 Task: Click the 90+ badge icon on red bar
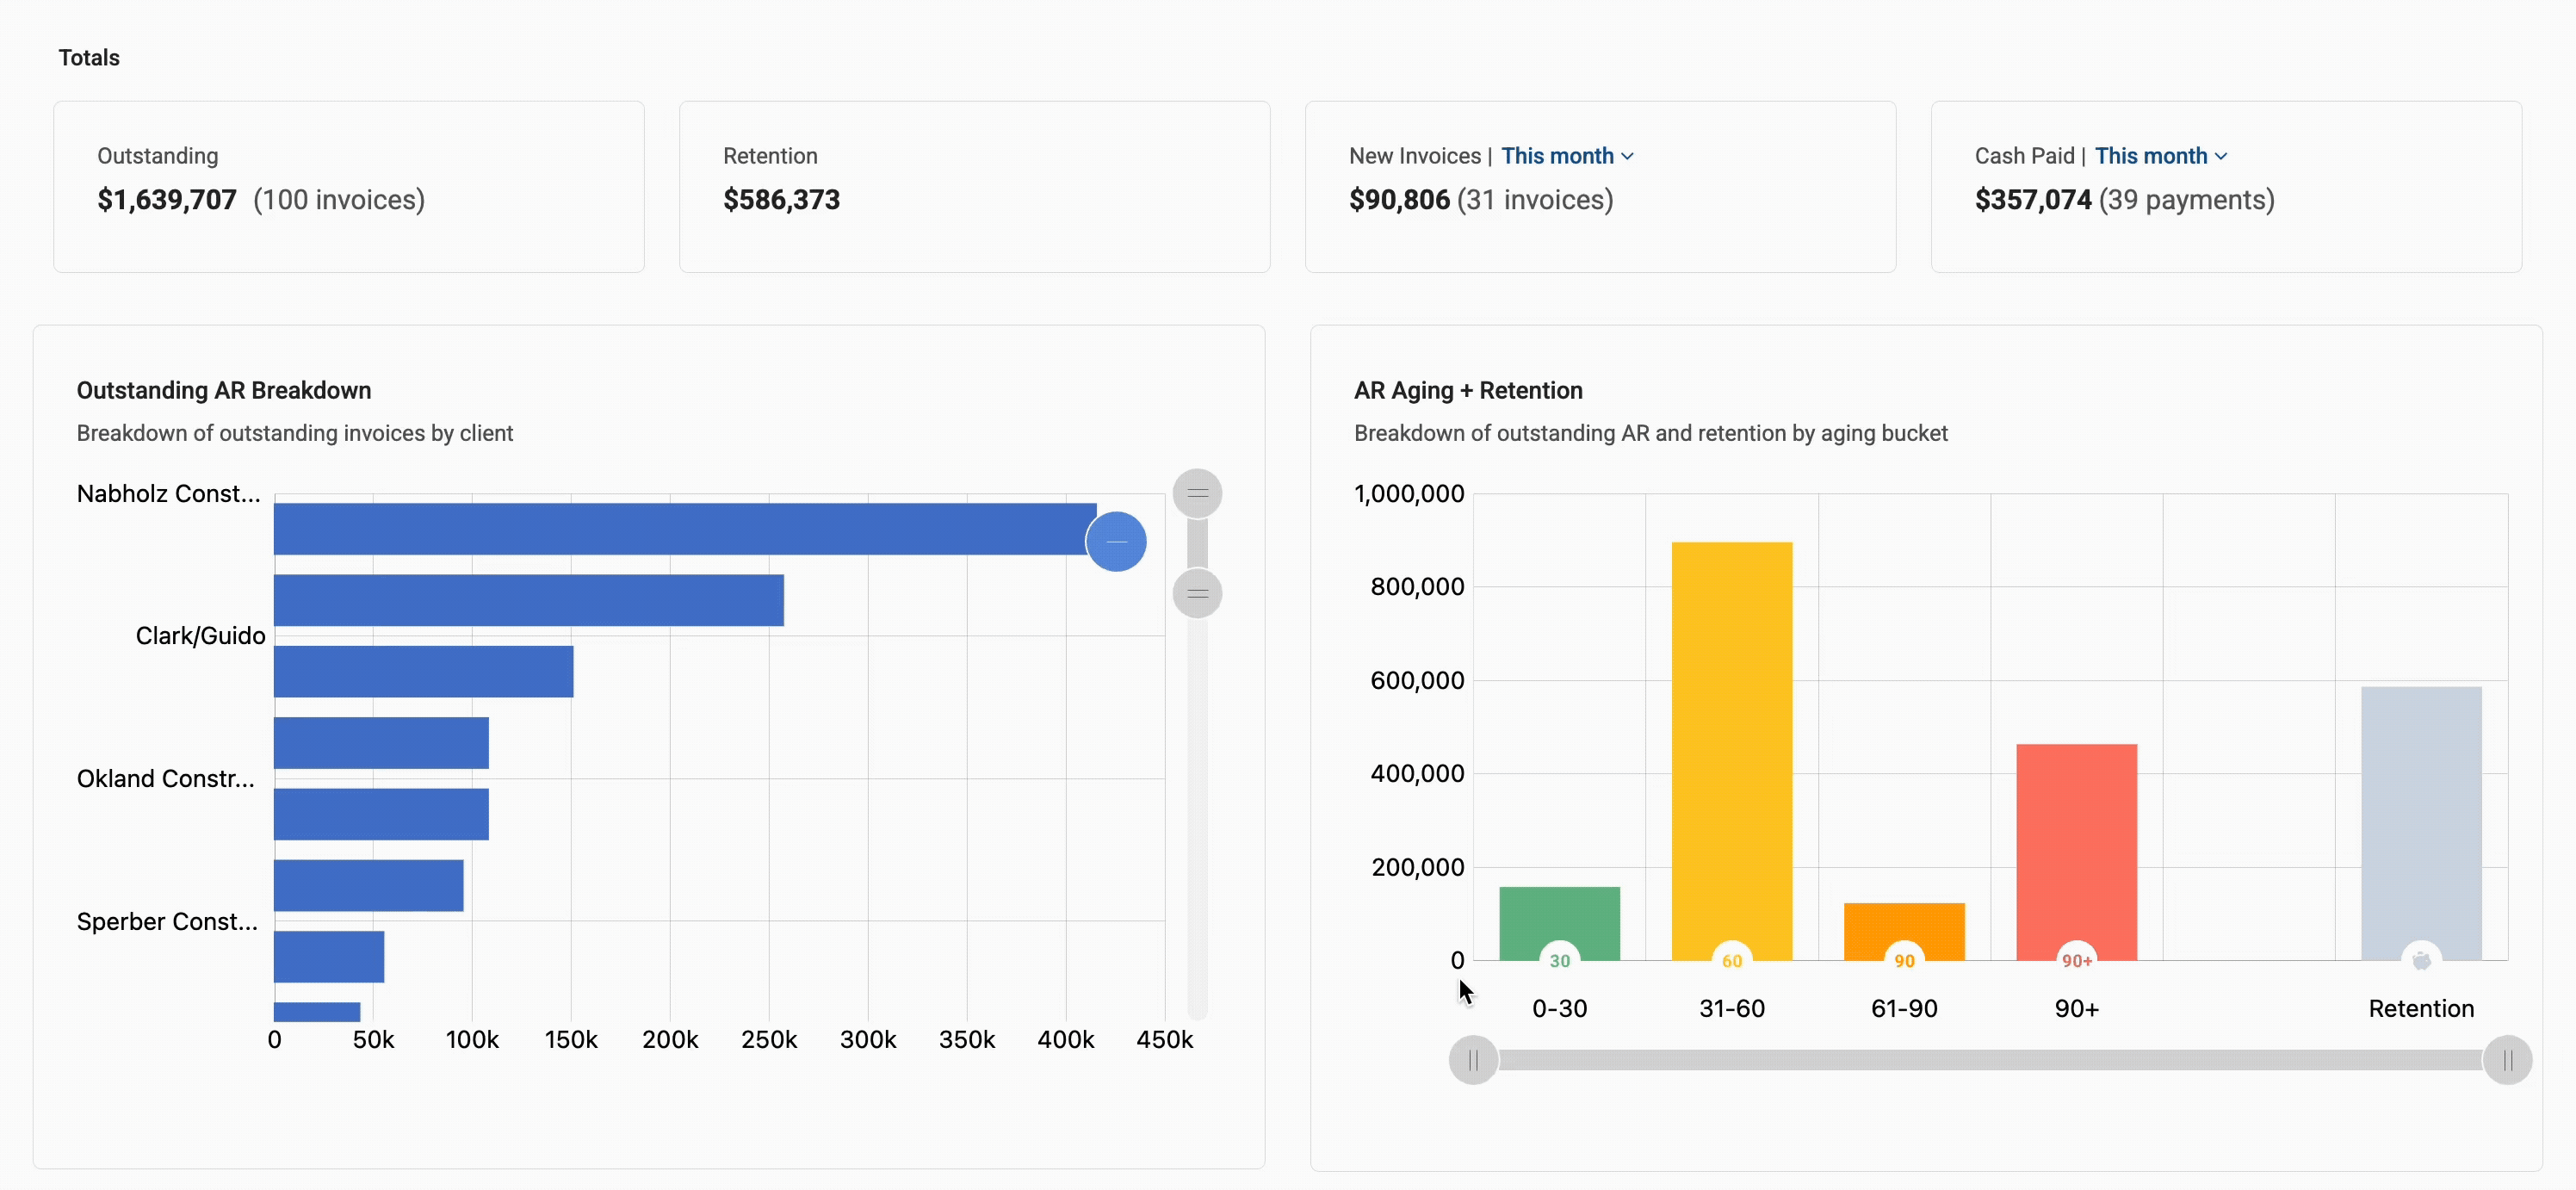click(2076, 960)
